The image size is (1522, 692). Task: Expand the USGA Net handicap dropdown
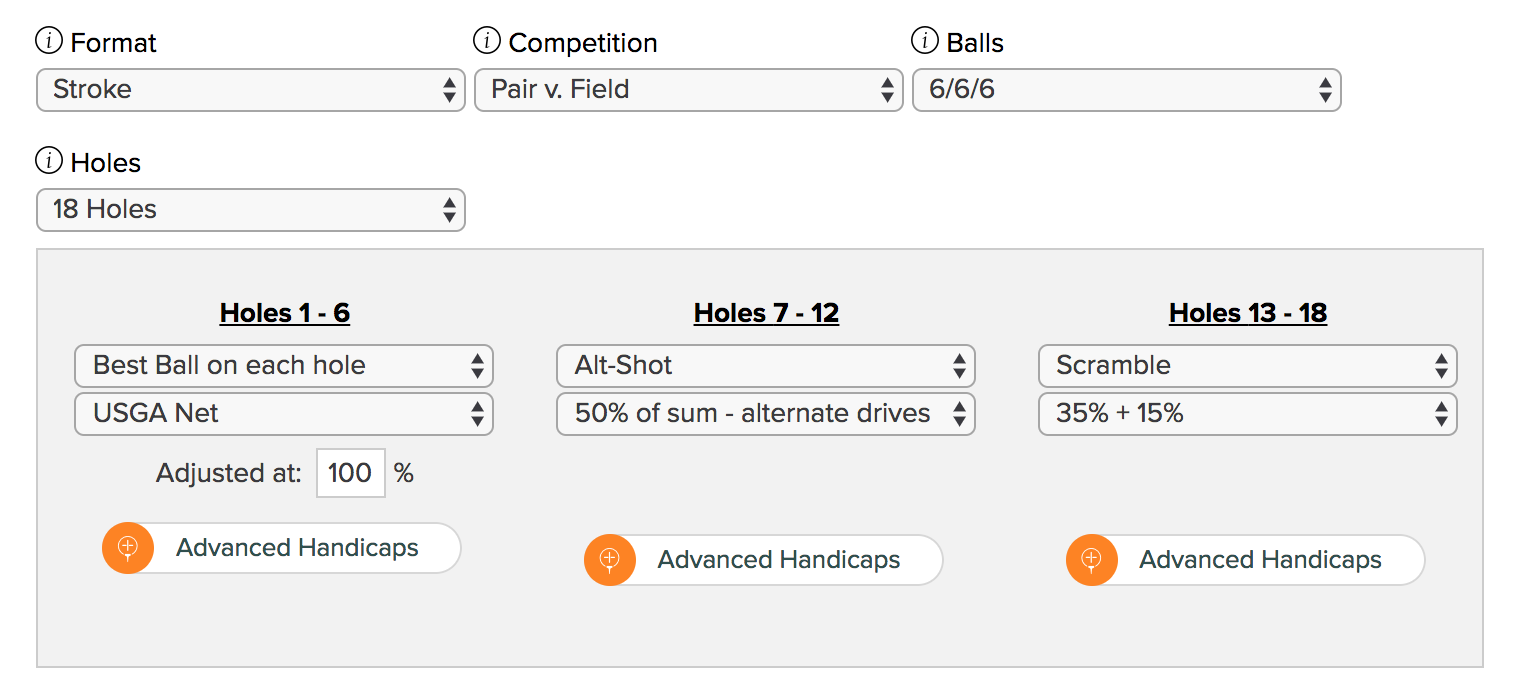(284, 414)
